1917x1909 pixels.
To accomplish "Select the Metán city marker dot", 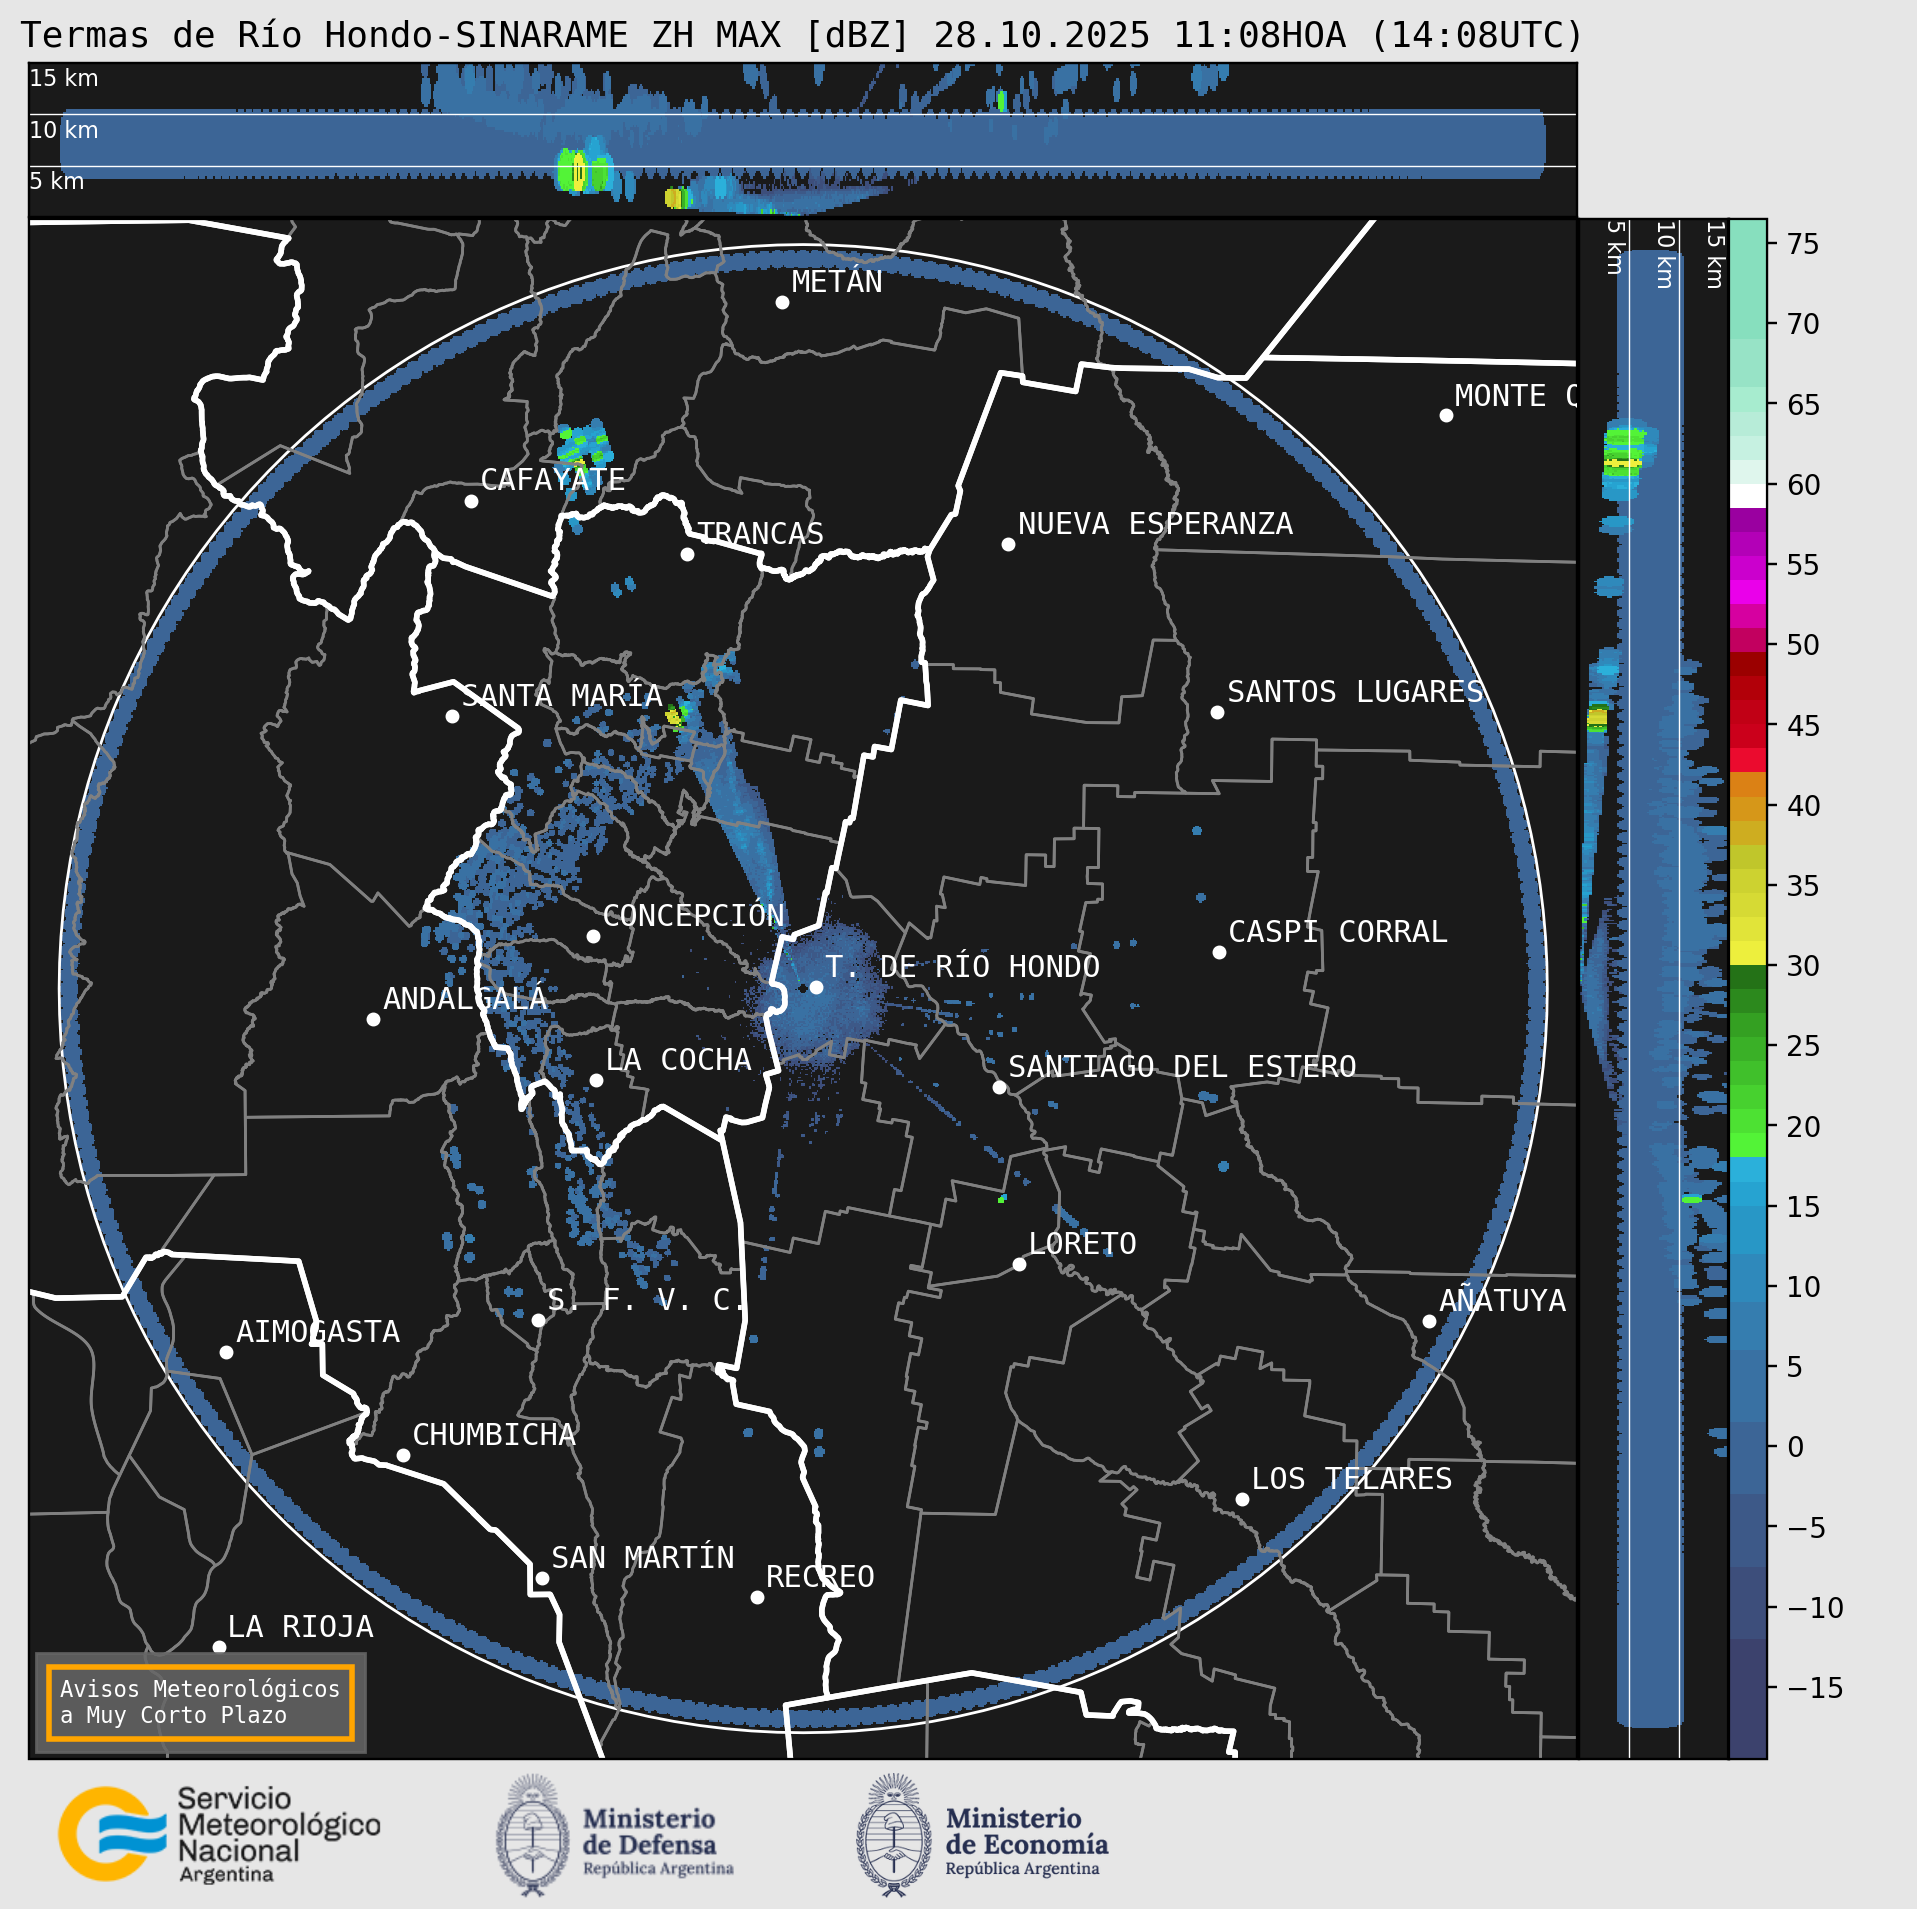I will [x=782, y=302].
